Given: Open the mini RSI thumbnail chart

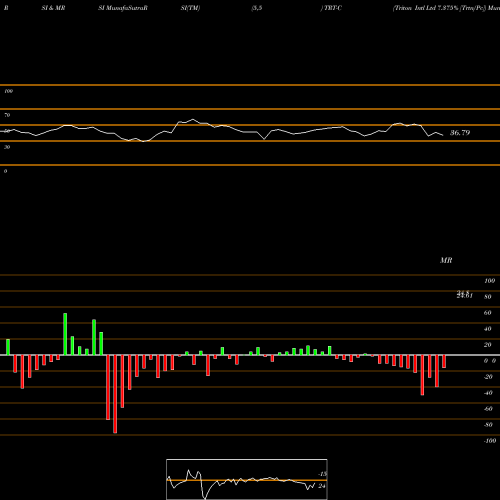Looking at the screenshot, I should tap(247, 479).
